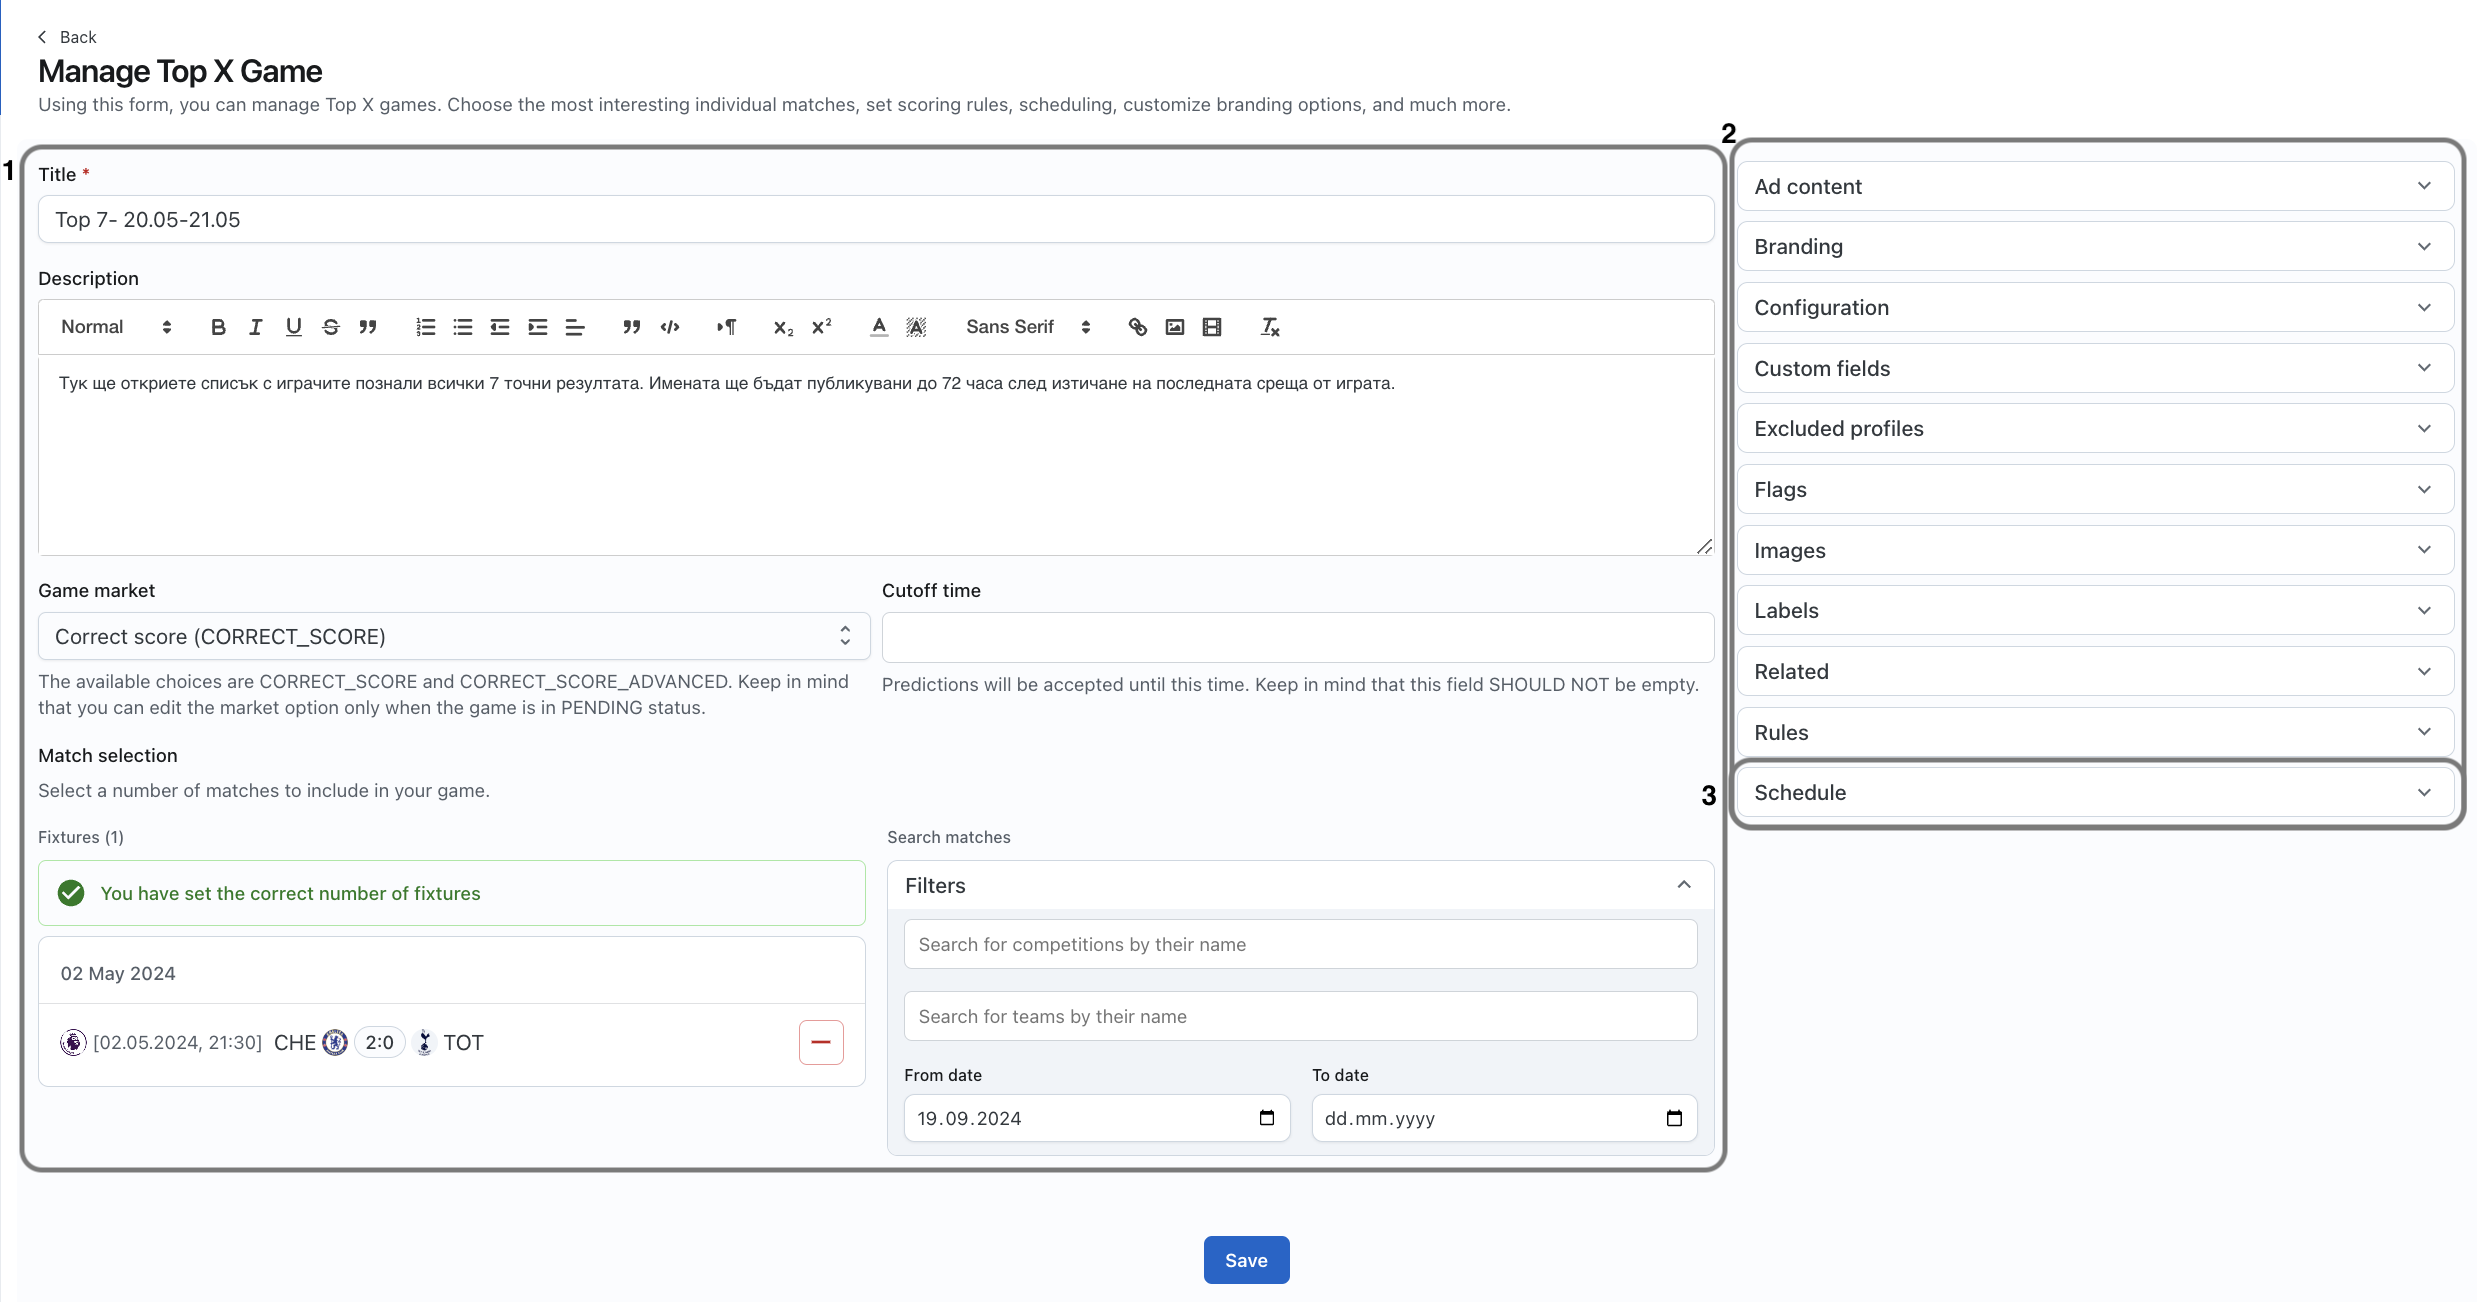Viewport: 2486px width, 1302px height.
Task: Click the 'Fixtures (1)' label
Action: click(81, 837)
